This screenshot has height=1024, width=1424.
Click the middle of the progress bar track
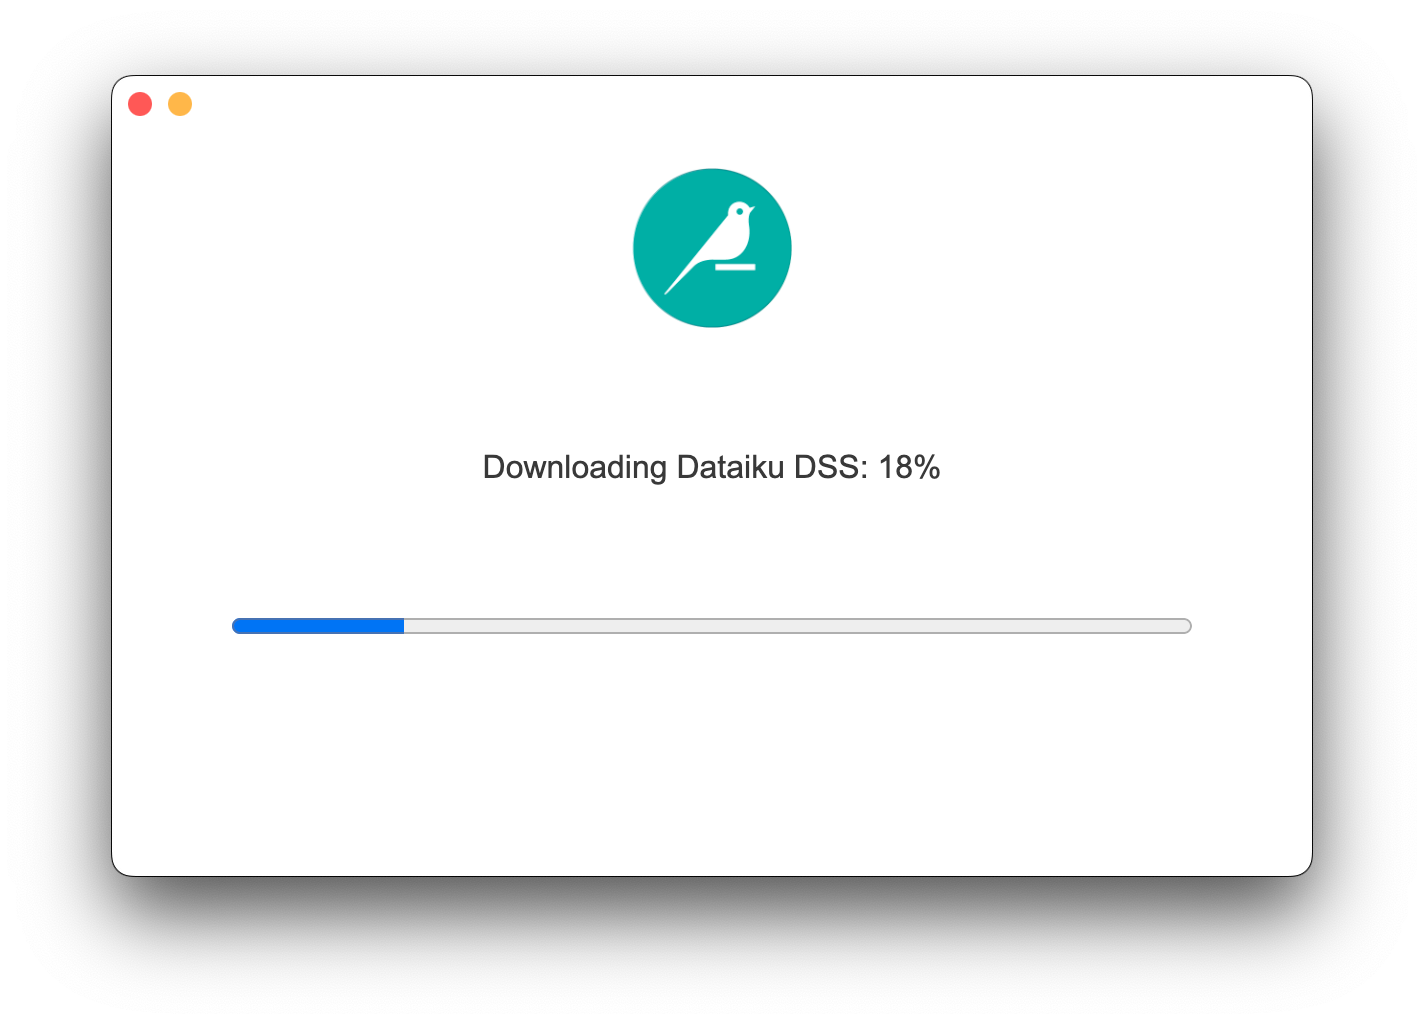tap(712, 626)
